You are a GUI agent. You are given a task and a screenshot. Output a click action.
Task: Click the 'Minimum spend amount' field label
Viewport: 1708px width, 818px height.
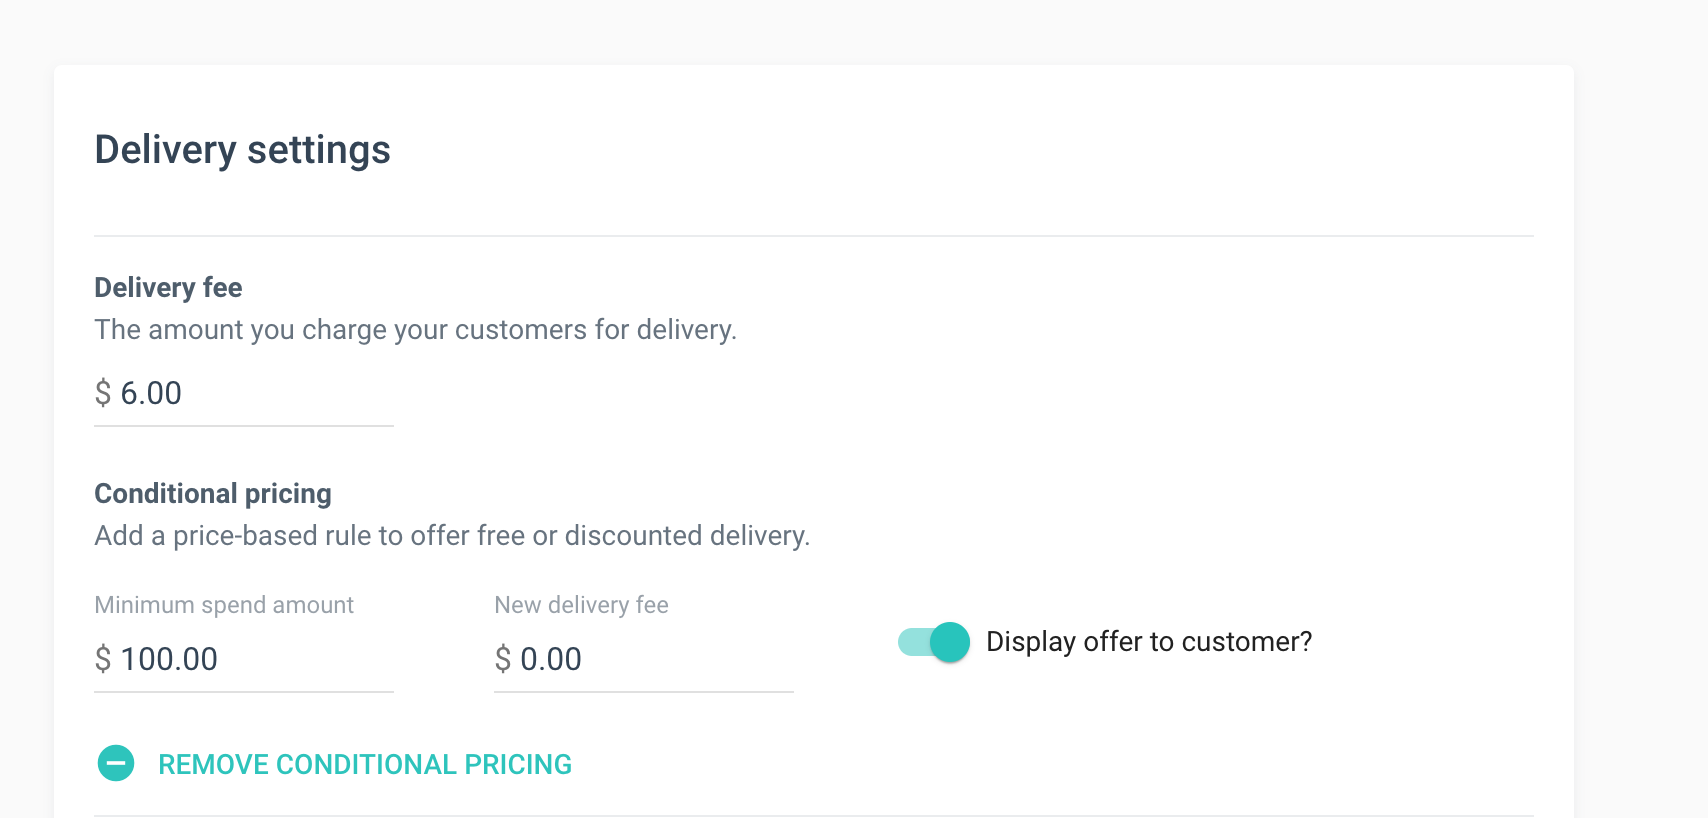click(x=224, y=605)
